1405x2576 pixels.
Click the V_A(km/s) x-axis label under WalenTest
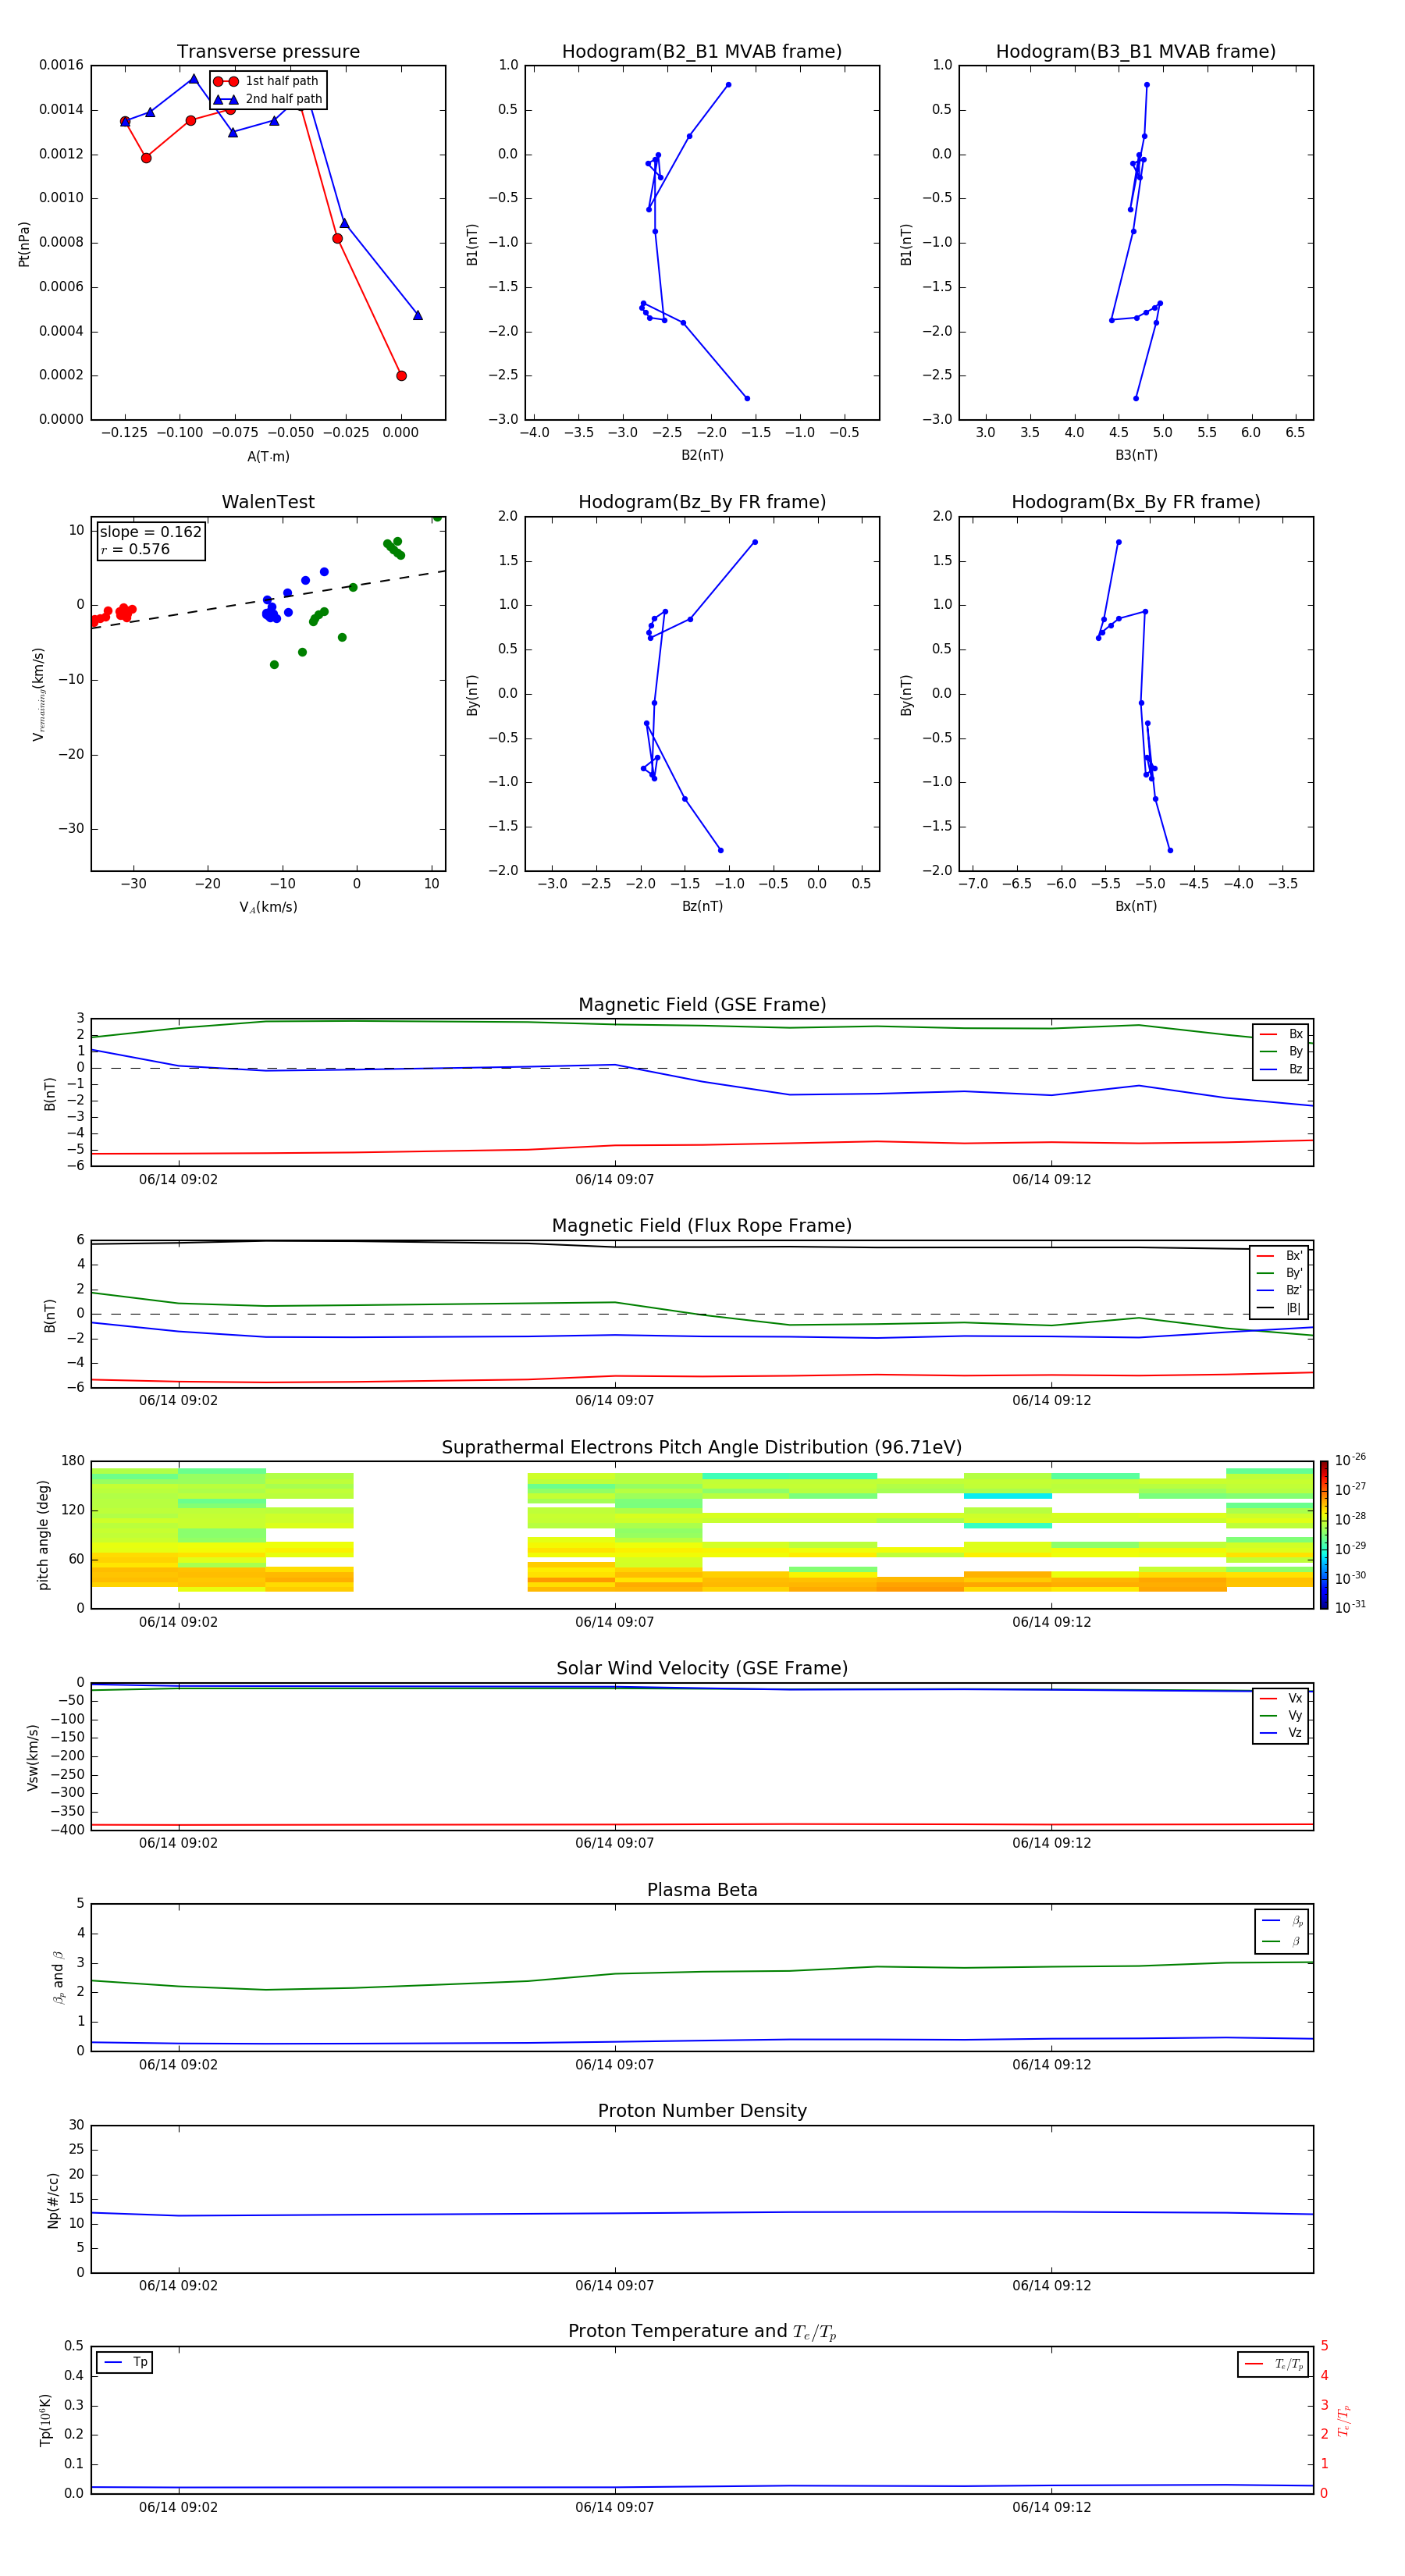tap(268, 907)
